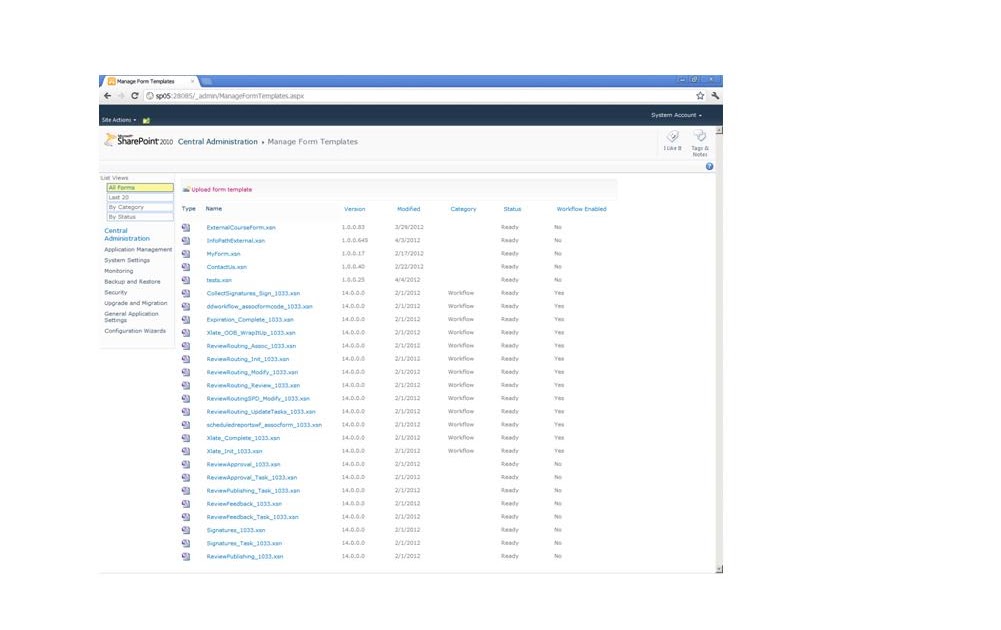The width and height of the screenshot is (1001, 630).
Task: Click form icon beside Signatures_1033.xsn
Action: coord(186,530)
